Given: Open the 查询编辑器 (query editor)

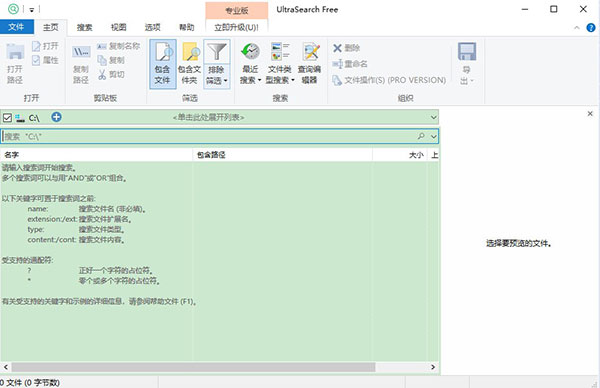Looking at the screenshot, I should tap(309, 64).
